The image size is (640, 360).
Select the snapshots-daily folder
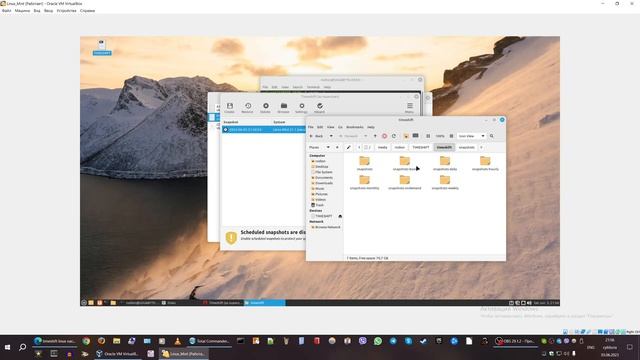tap(444, 163)
